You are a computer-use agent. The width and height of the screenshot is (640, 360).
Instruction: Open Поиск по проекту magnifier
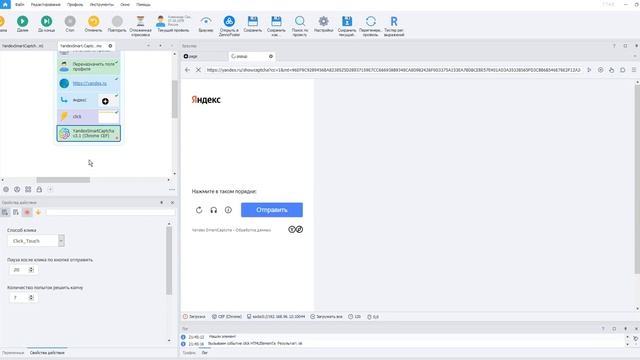pyautogui.click(x=300, y=21)
